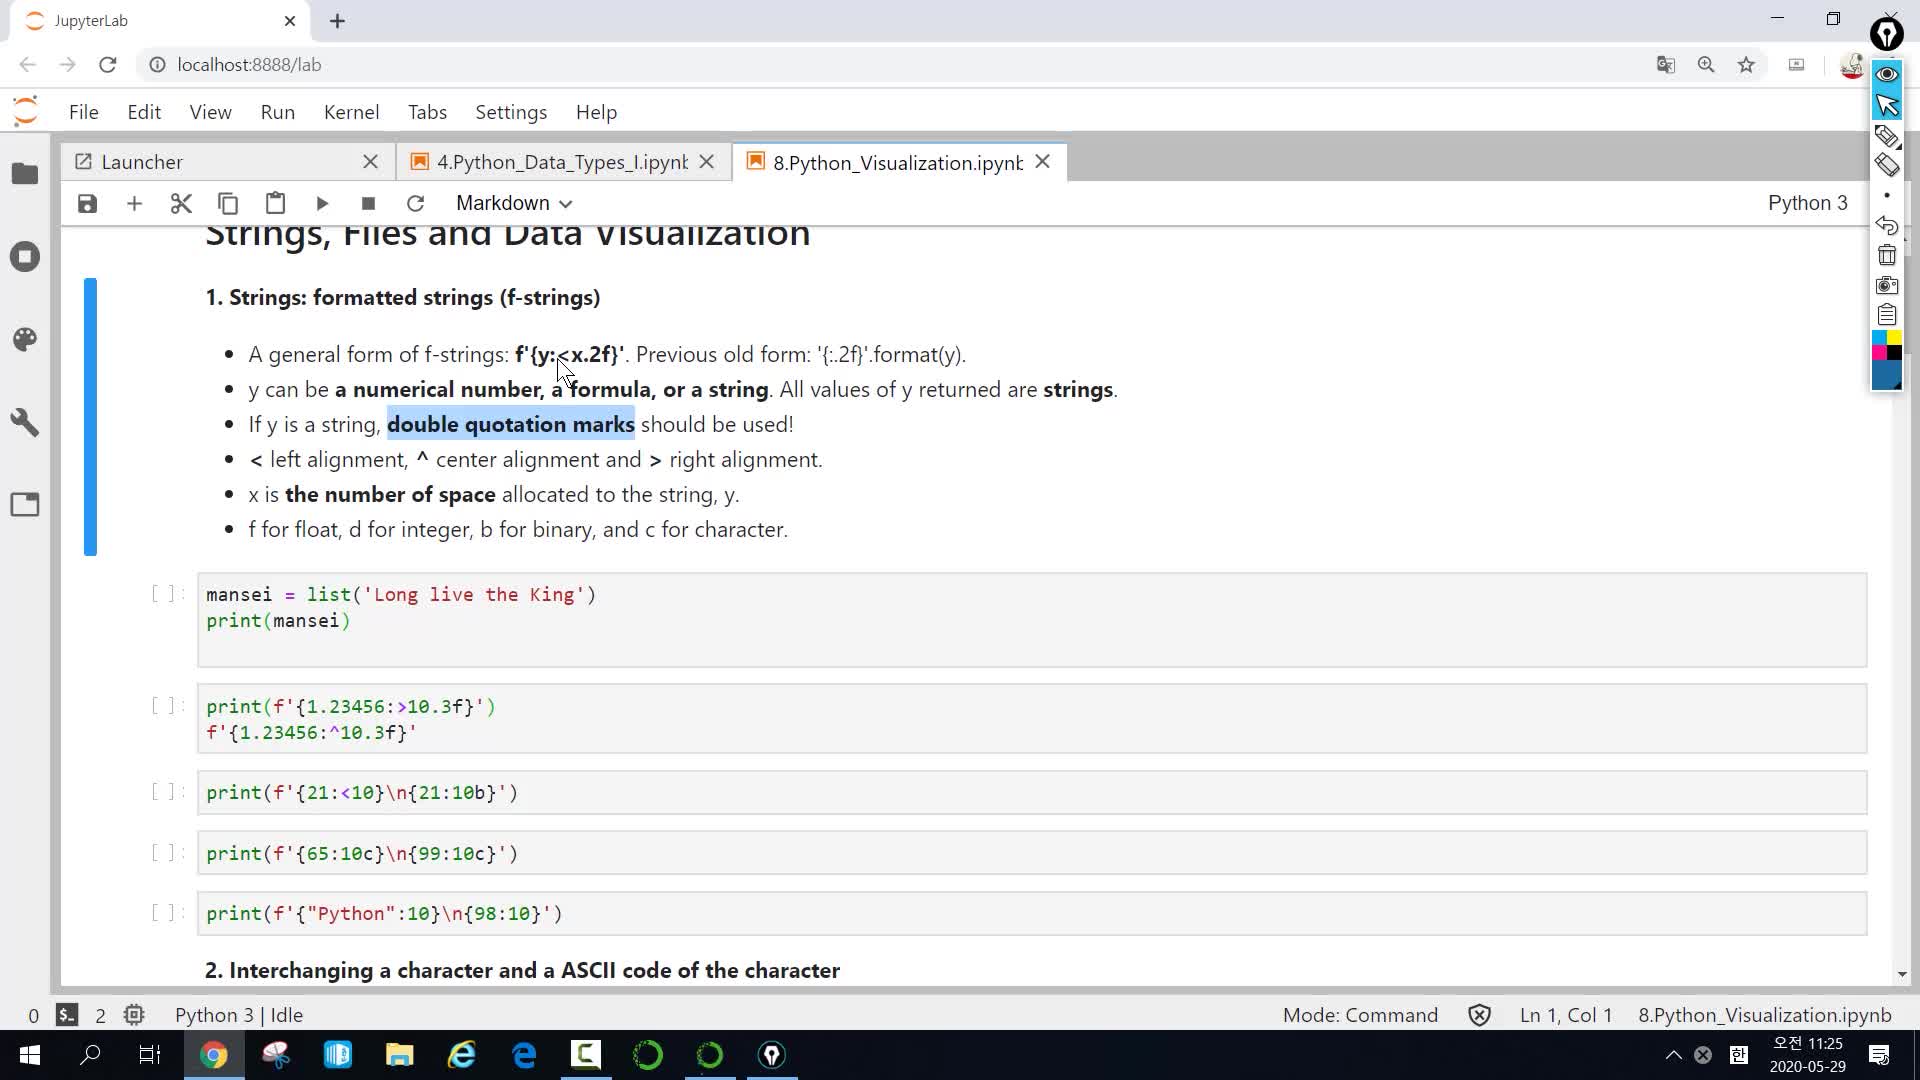Viewport: 1920px width, 1080px height.
Task: Run the selected cell
Action: tap(322, 203)
